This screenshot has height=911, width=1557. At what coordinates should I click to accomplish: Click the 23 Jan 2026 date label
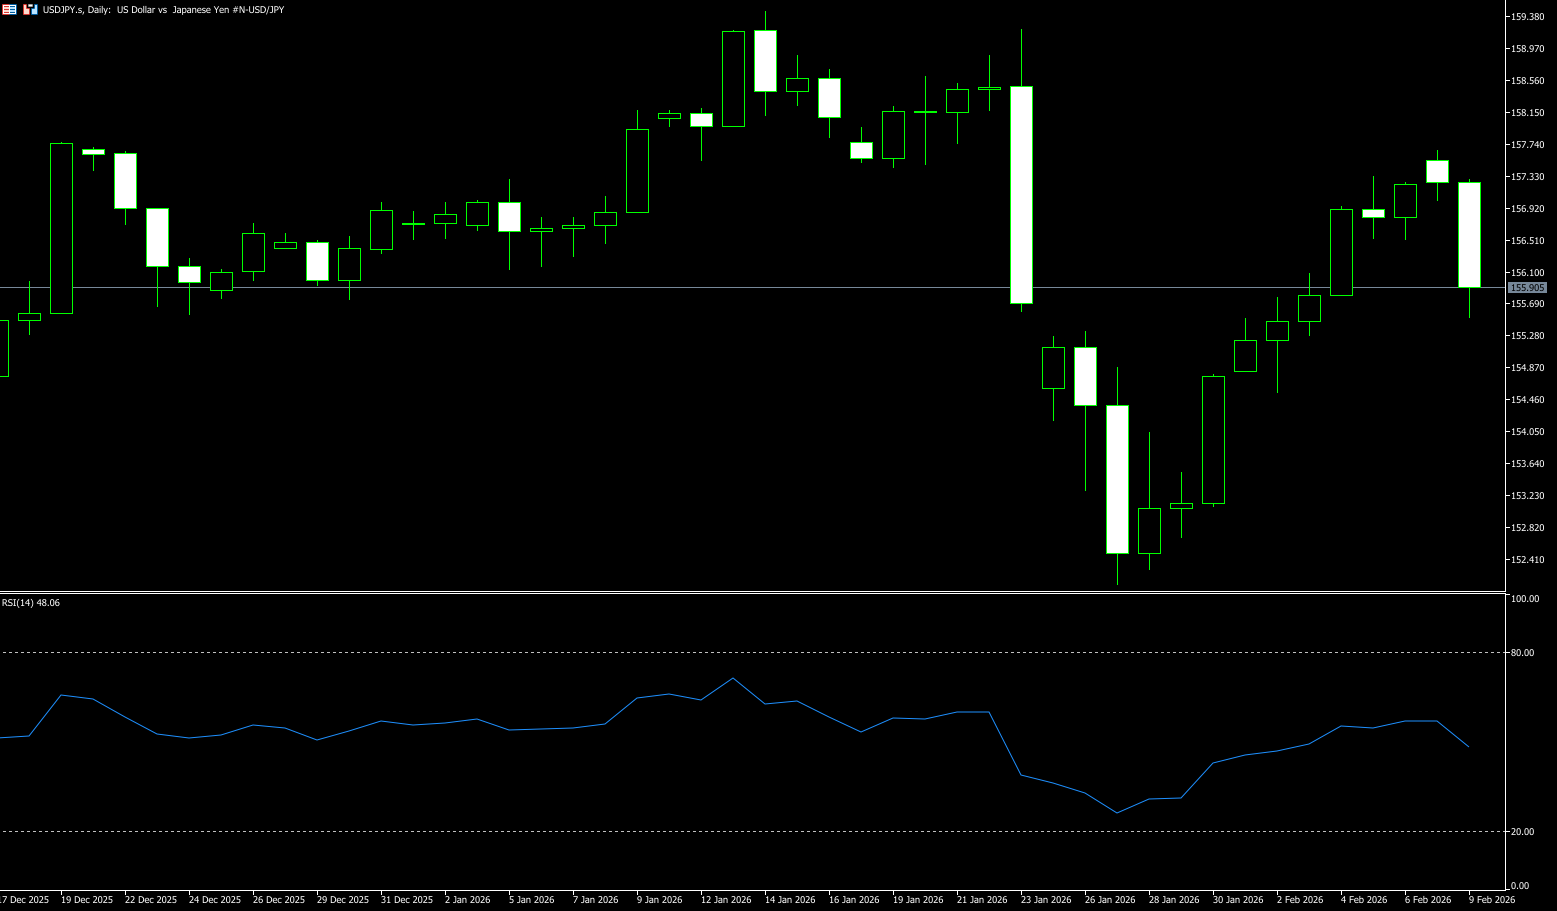coord(1046,900)
